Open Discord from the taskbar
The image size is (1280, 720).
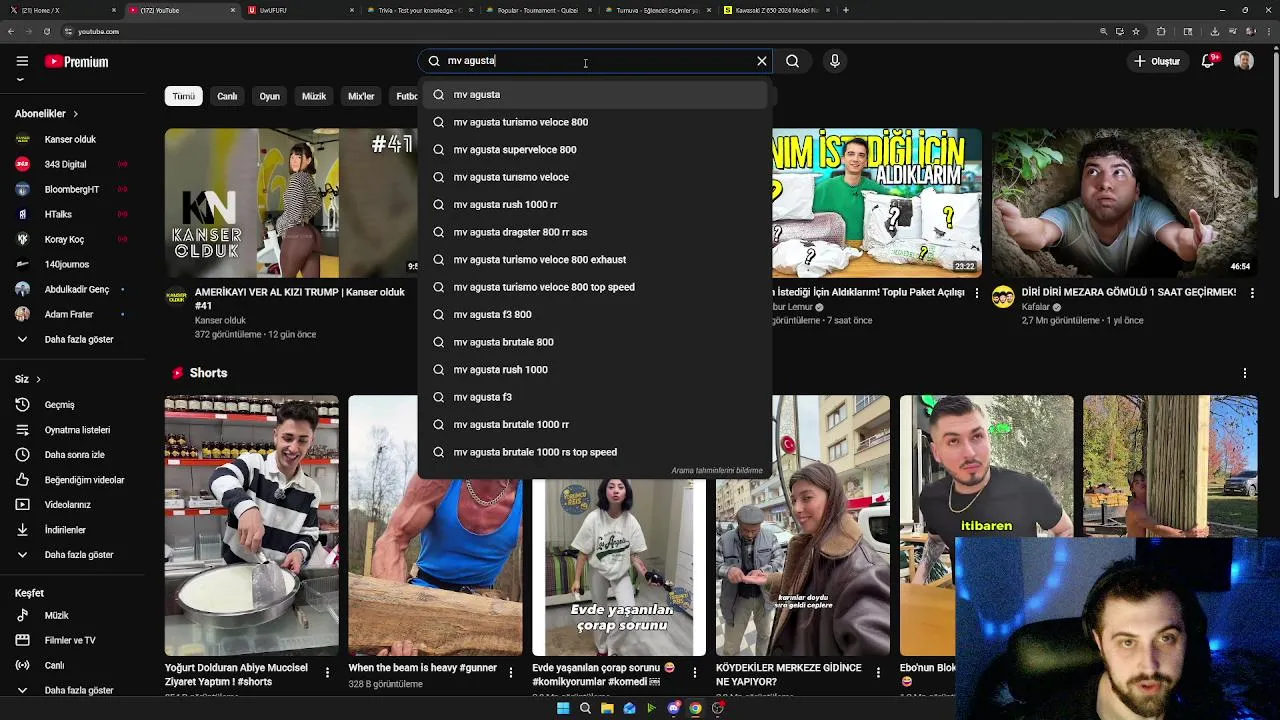673,708
